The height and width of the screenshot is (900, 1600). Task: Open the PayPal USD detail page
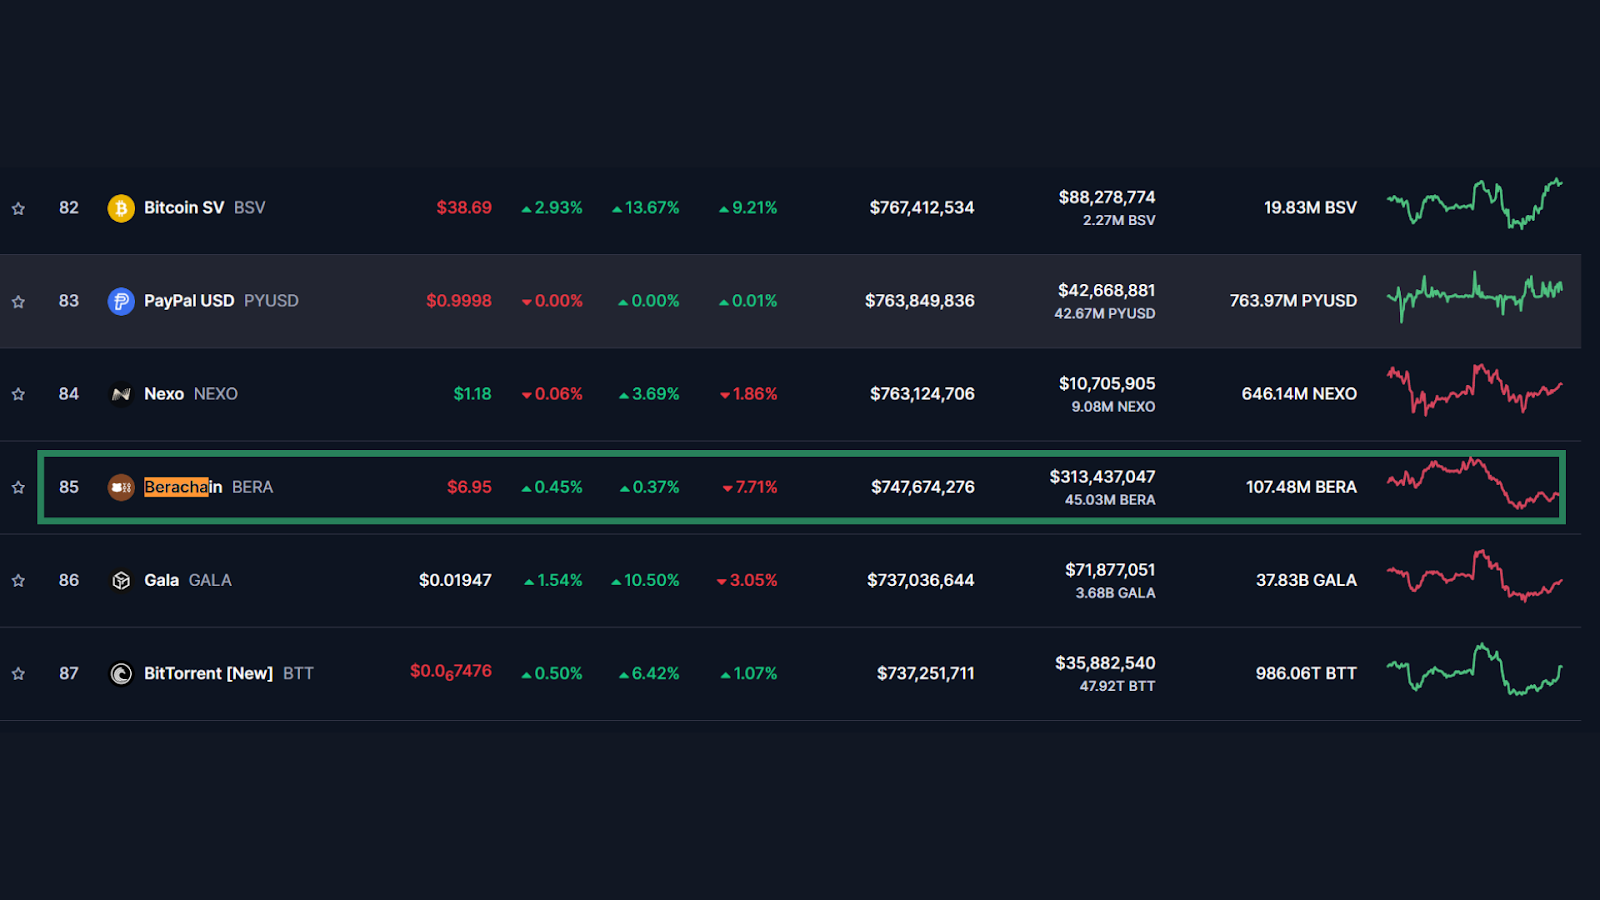[x=189, y=300]
